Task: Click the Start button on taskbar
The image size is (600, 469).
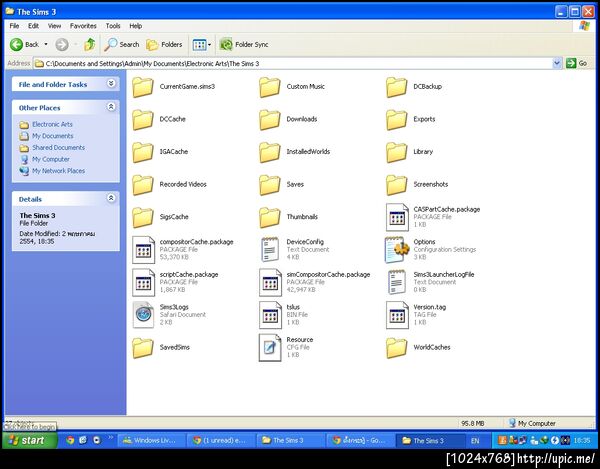Action: [27, 440]
